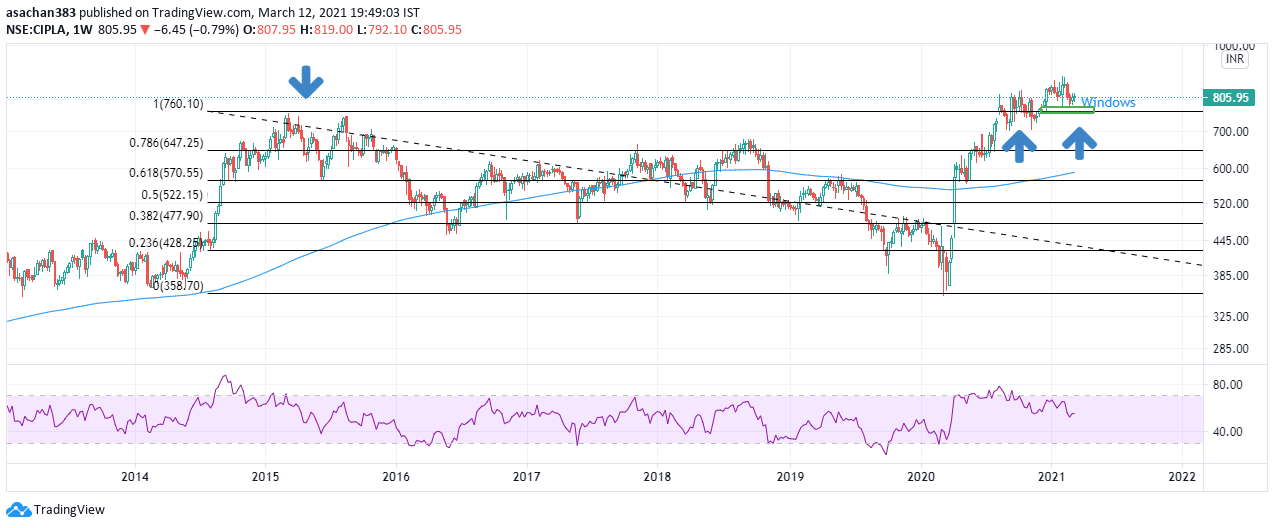Click the 2022 time axis label
This screenshot has width=1274, height=528.
click(1182, 476)
